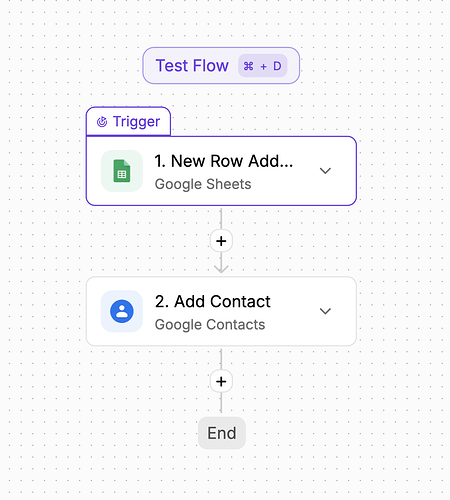Viewport: 450px width, 500px height.
Task: Add step after Add Contact
Action: point(221,381)
